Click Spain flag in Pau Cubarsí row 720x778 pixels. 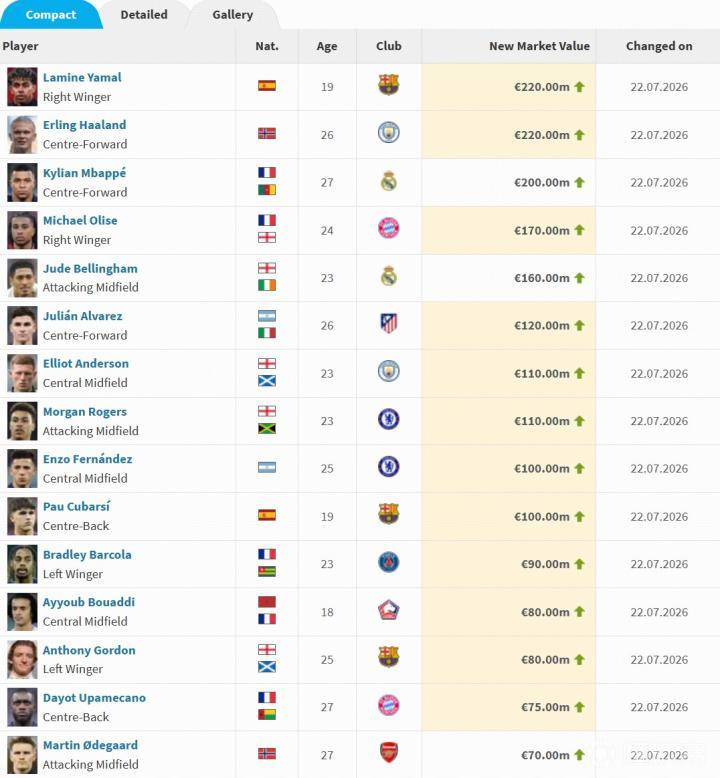coord(267,515)
